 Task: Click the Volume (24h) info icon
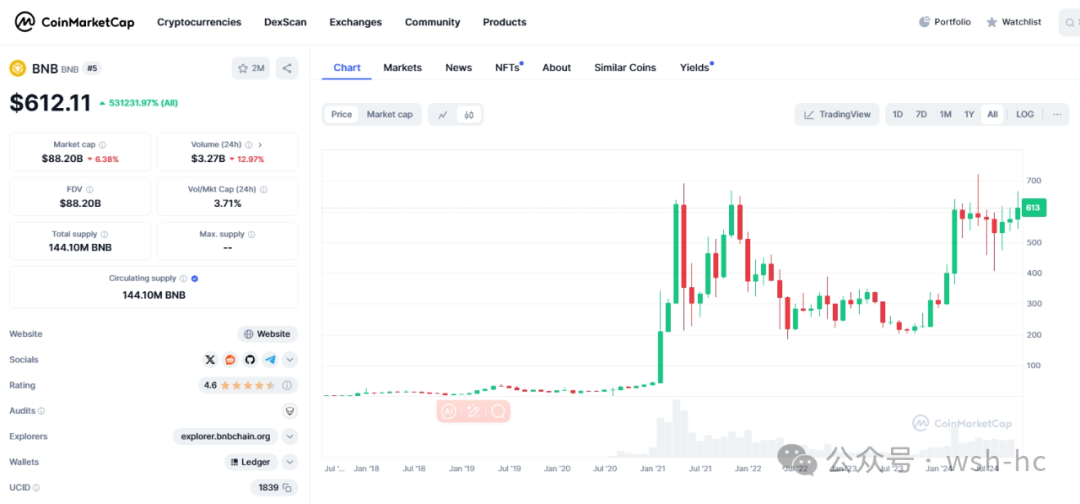[249, 145]
